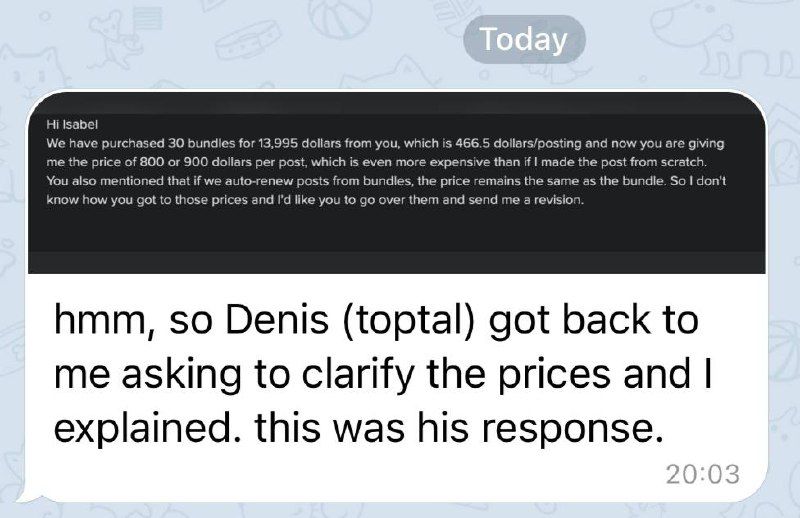Click the 20:03 message timestamp
This screenshot has width=800, height=518.
(703, 473)
